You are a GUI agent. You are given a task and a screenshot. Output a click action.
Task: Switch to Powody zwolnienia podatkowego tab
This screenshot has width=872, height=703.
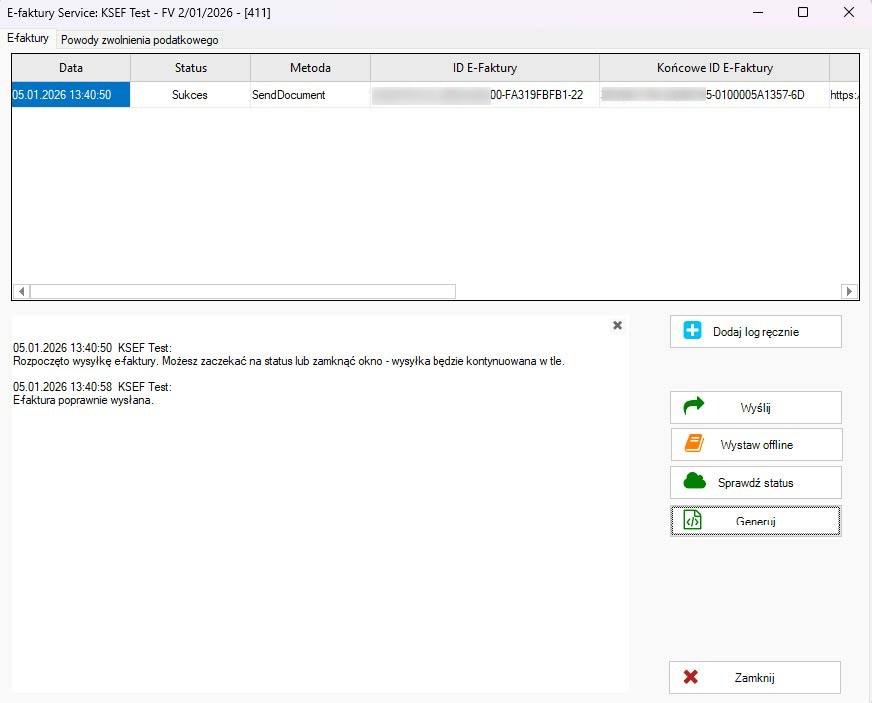[139, 40]
